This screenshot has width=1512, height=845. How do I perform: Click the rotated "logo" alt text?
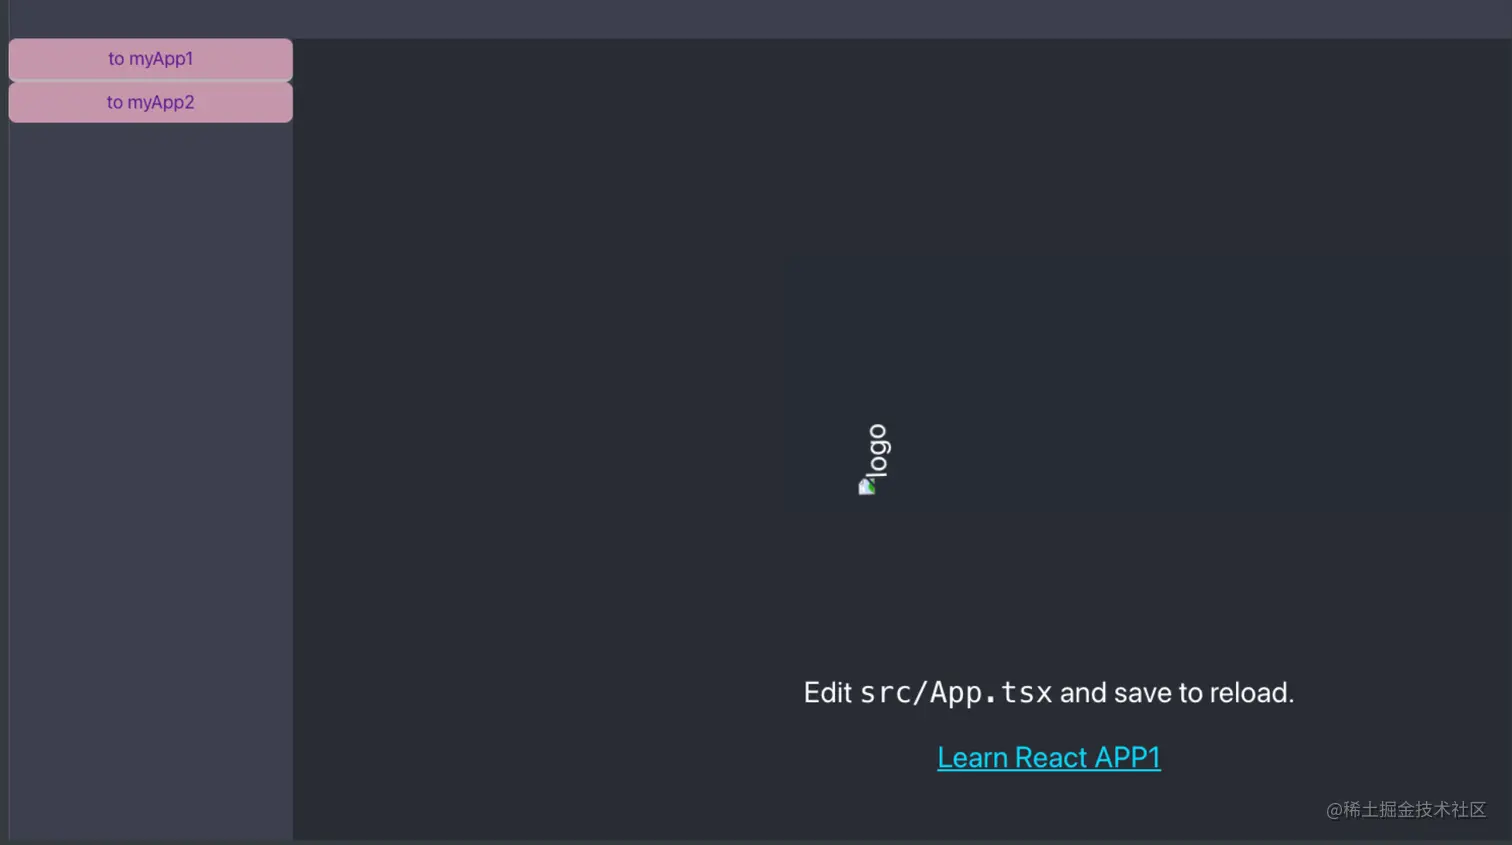point(877,450)
